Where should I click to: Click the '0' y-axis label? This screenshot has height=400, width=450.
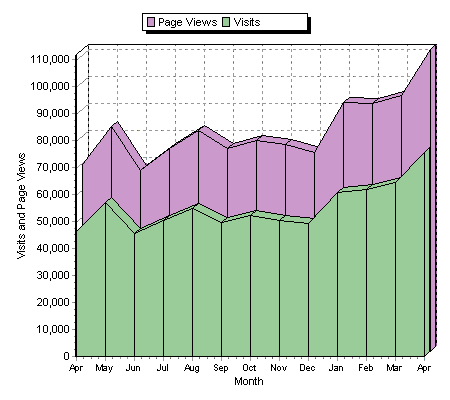pyautogui.click(x=66, y=356)
